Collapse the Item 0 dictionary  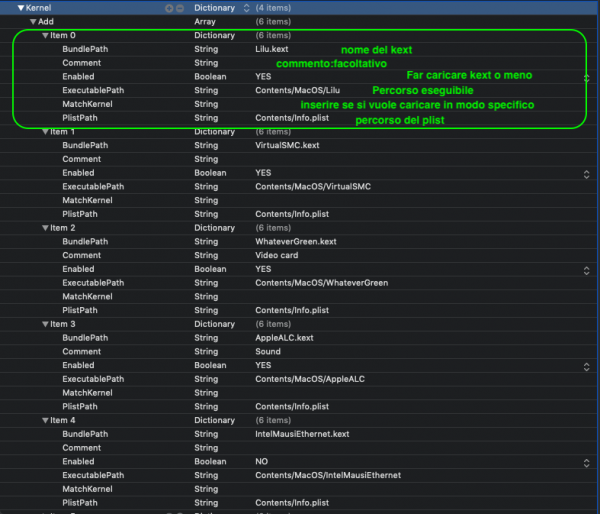[45, 36]
